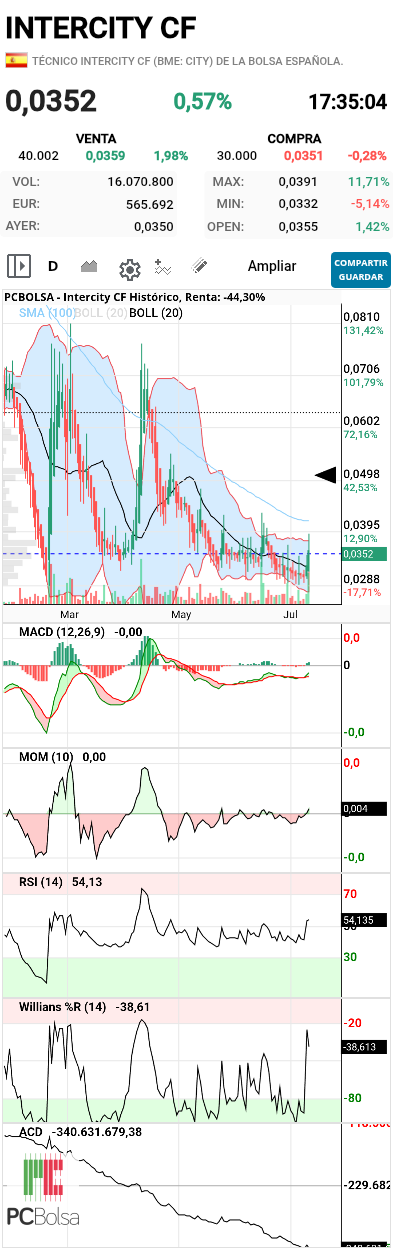
Task: Open the side panel toggle icon
Action: click(x=18, y=266)
